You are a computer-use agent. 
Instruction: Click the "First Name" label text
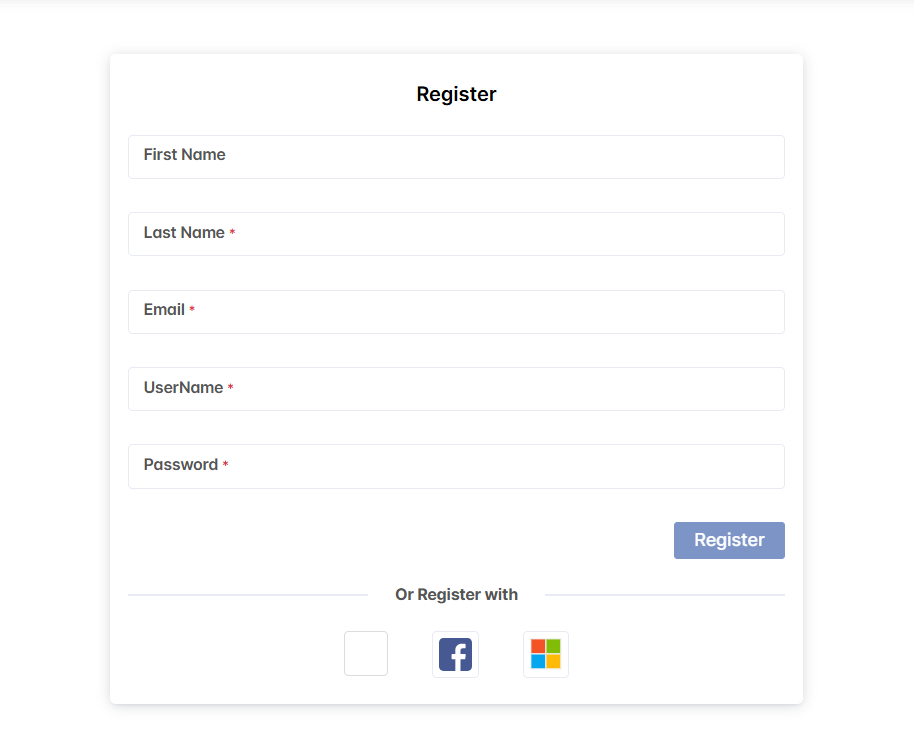[184, 155]
